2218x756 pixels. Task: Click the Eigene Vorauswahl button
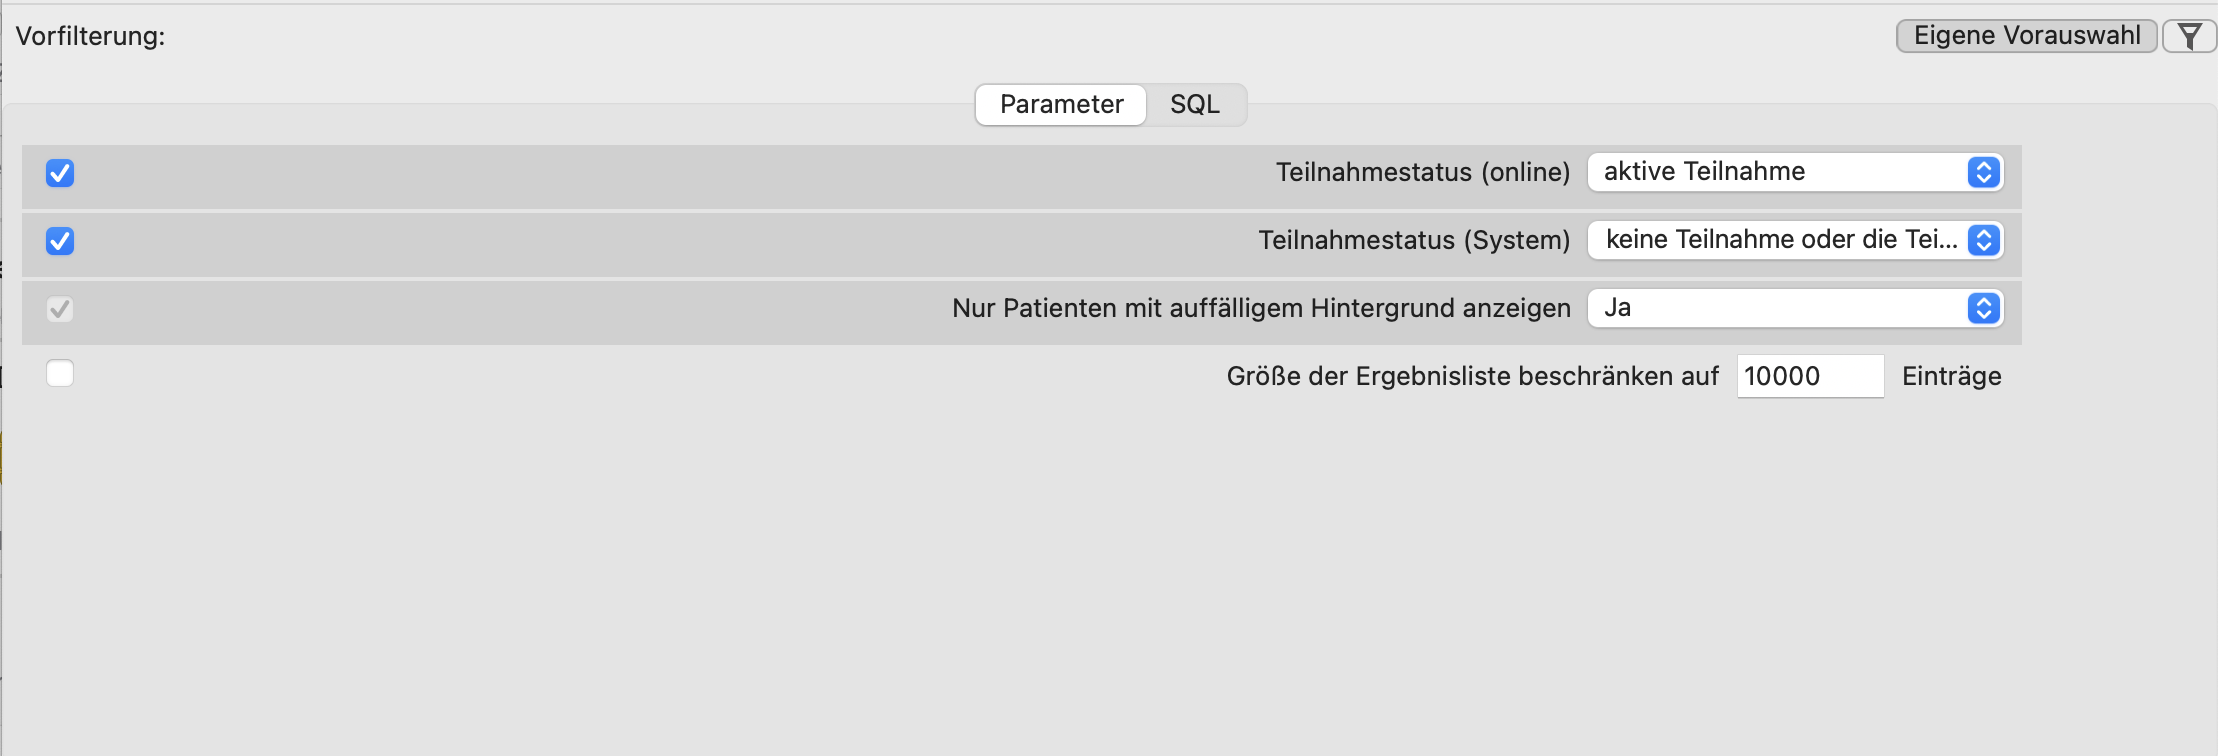(x=2027, y=36)
